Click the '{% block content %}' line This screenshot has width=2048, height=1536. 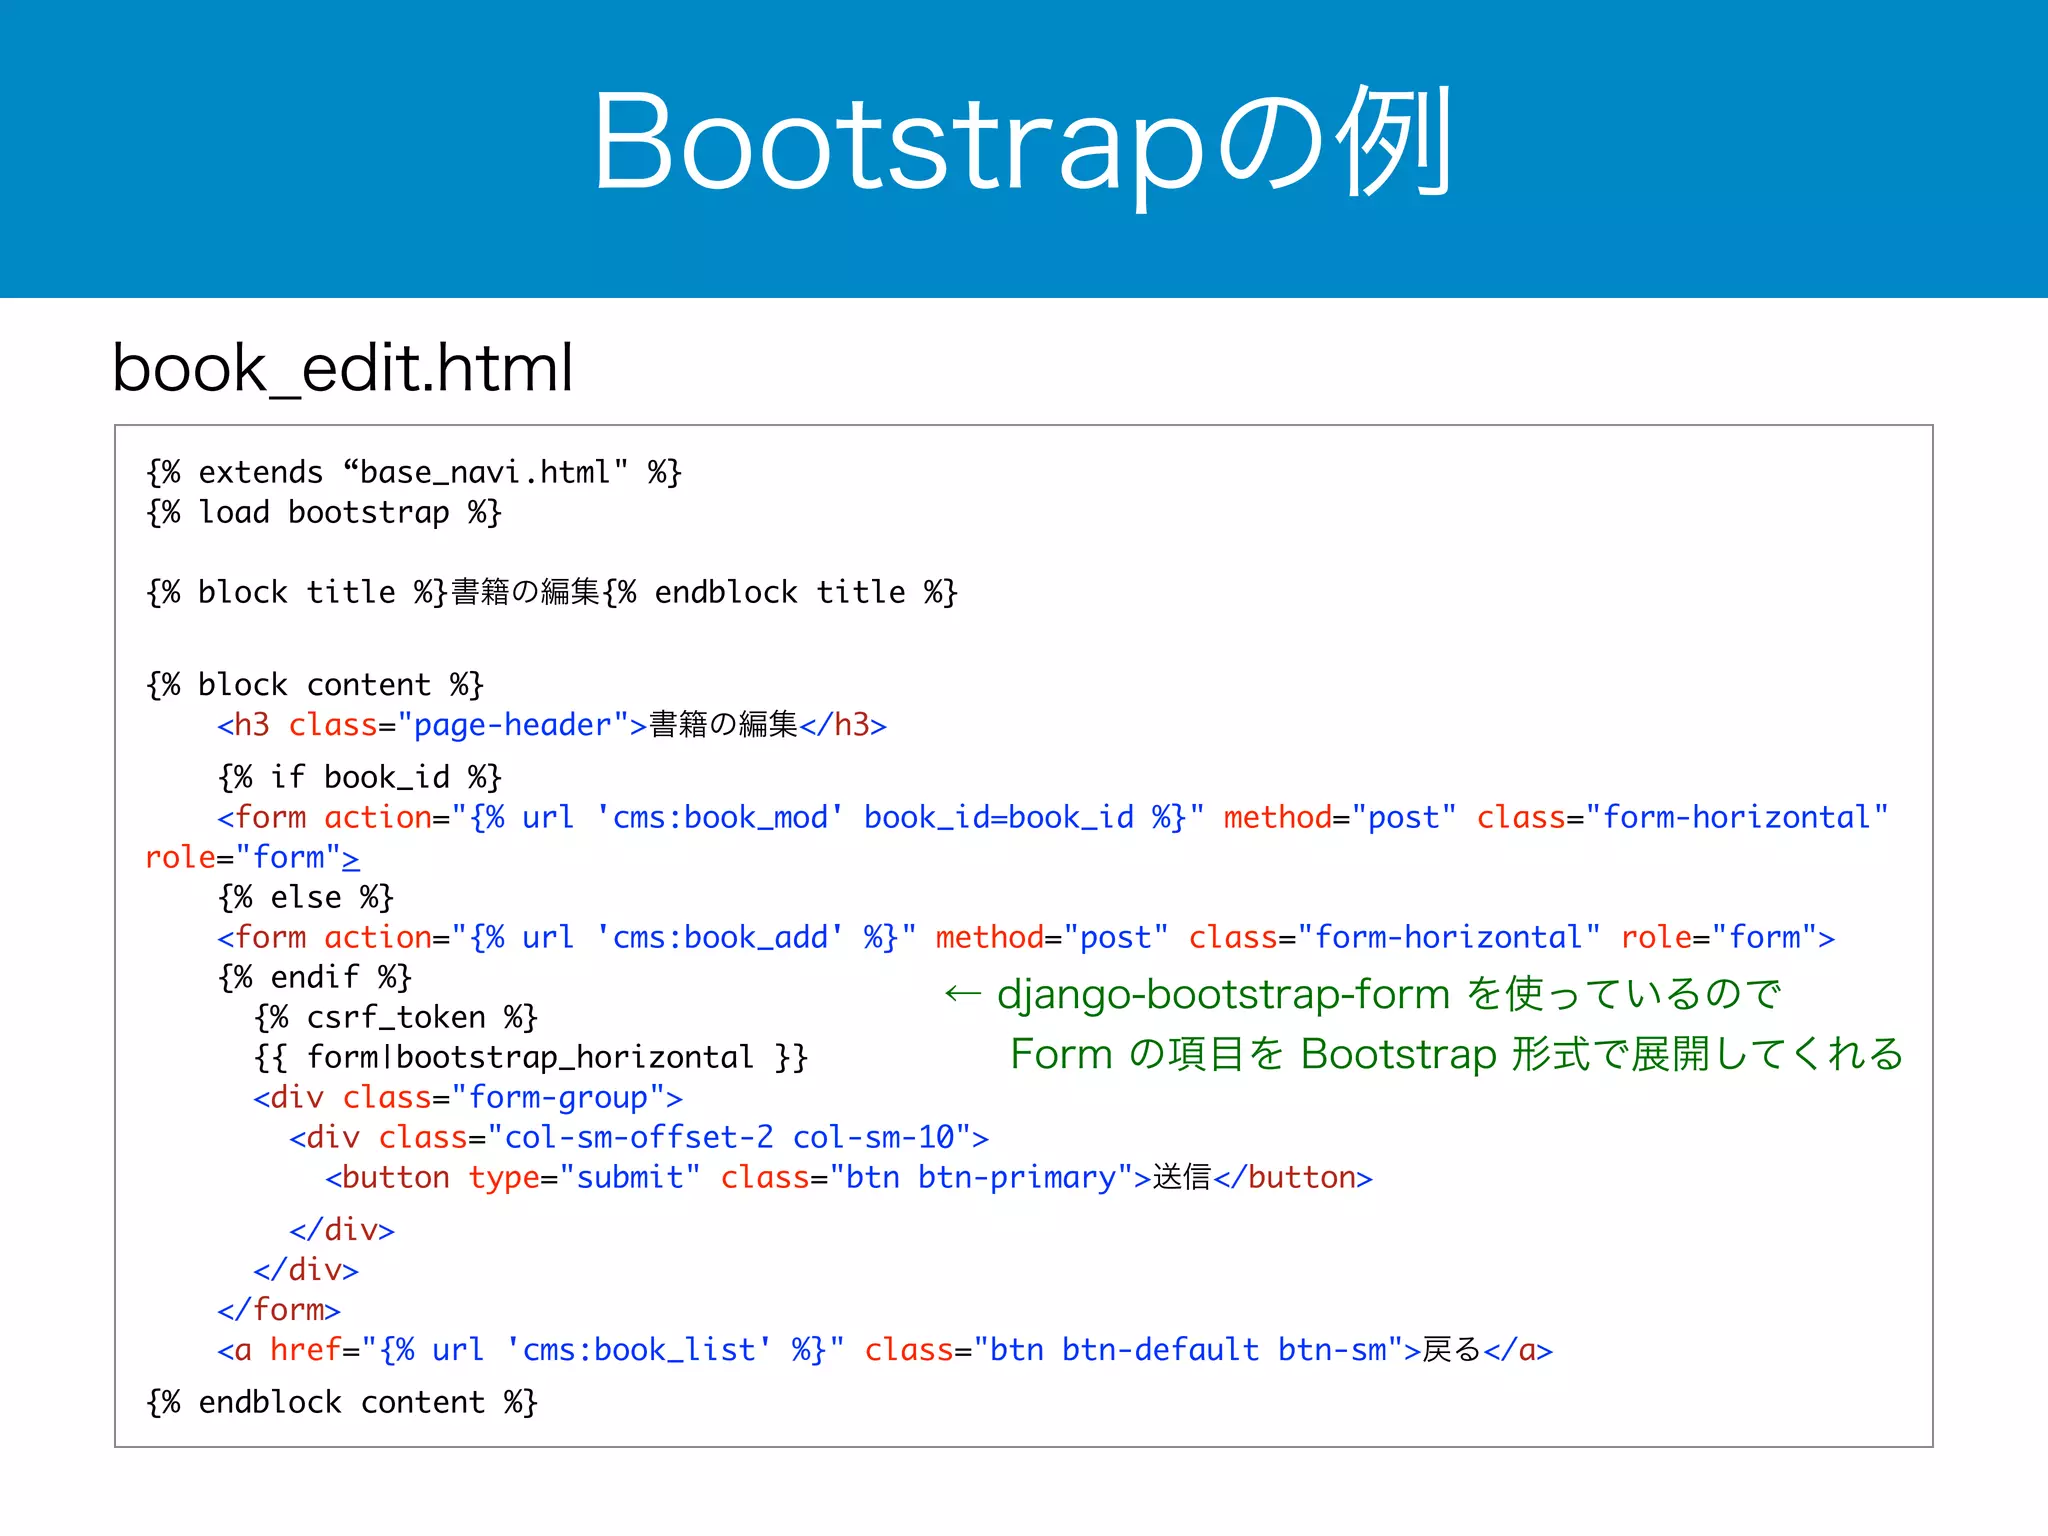click(315, 685)
